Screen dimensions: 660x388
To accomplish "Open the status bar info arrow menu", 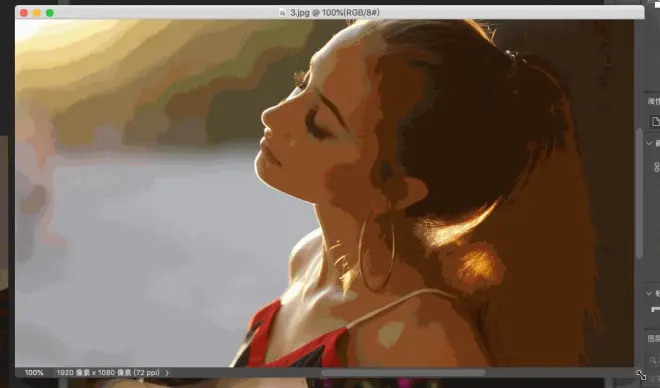I will point(167,373).
